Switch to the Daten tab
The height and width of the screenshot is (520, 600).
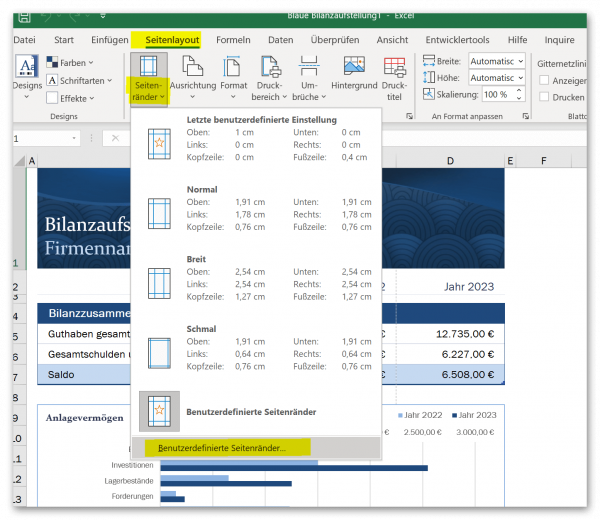coord(280,40)
